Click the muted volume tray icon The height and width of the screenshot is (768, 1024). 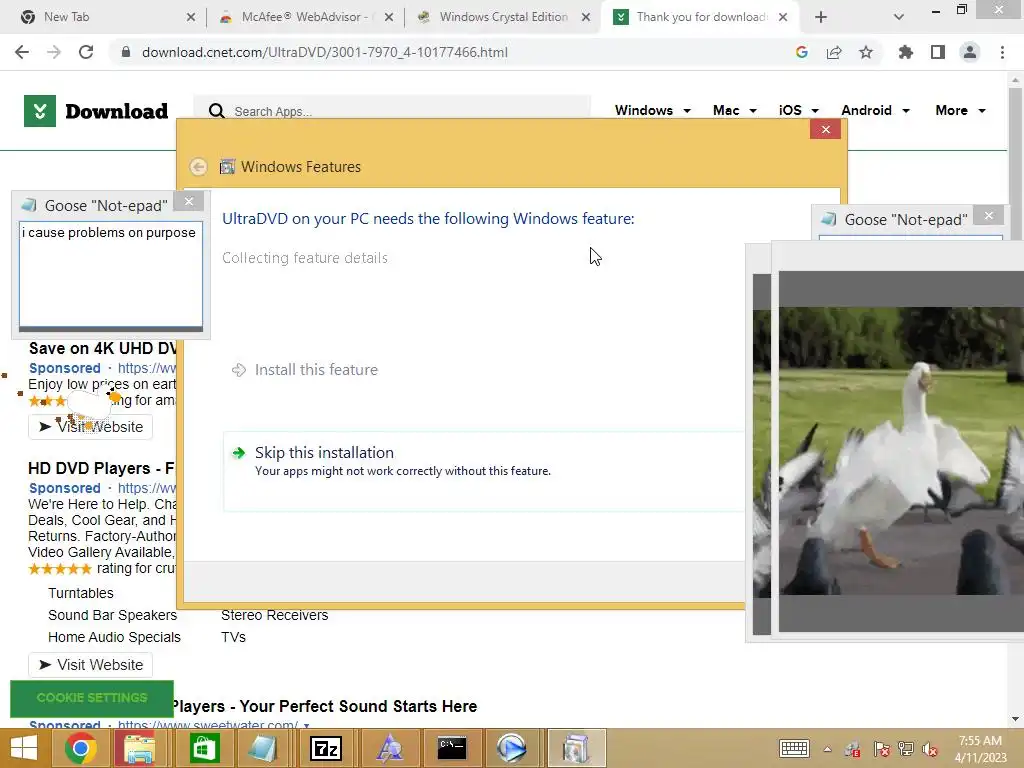[931, 750]
